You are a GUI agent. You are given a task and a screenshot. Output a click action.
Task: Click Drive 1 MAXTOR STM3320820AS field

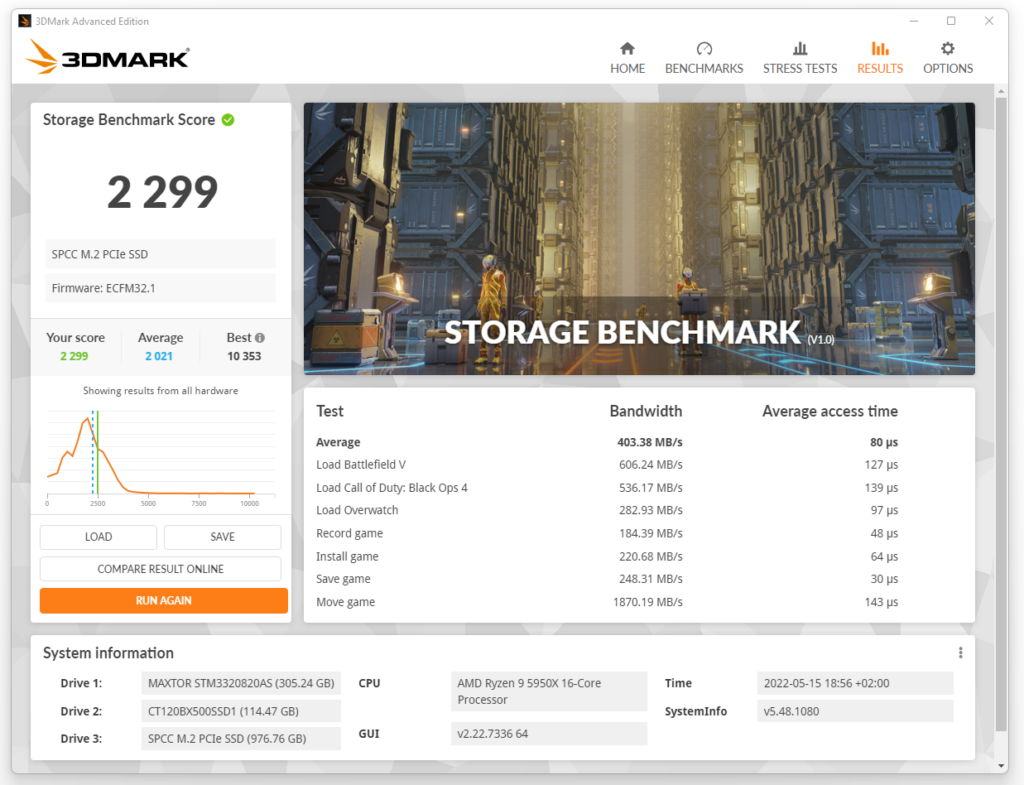click(241, 683)
